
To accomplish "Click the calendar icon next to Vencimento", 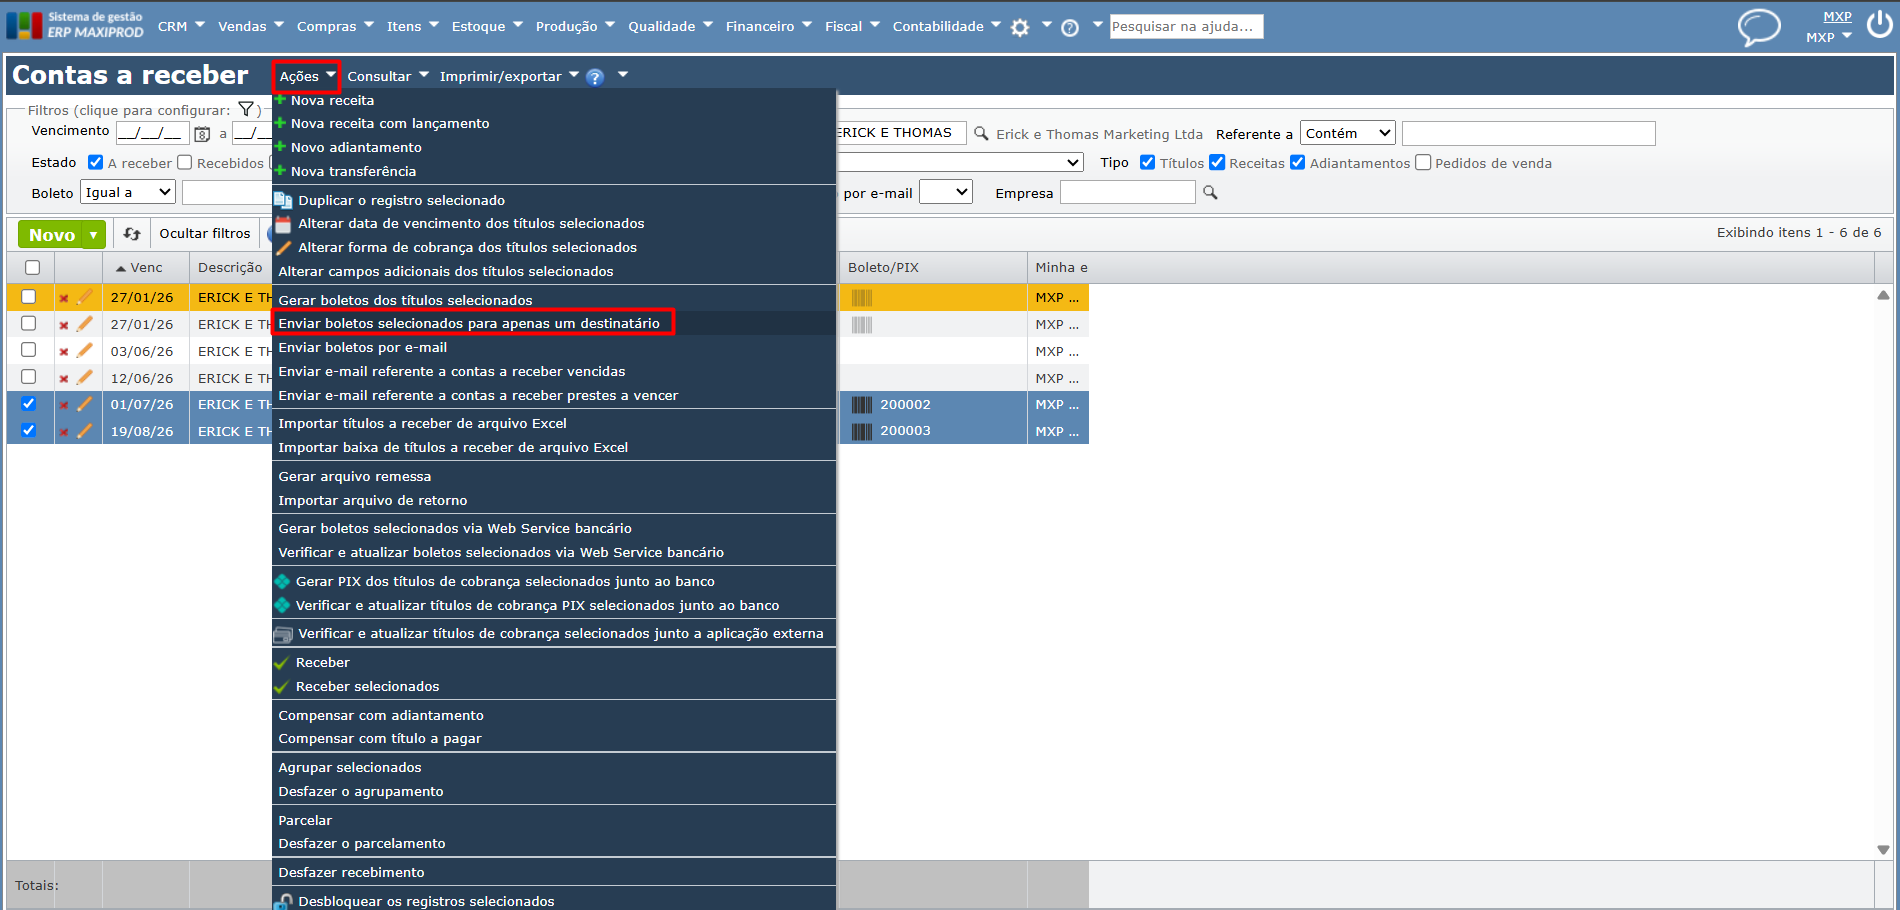I will (x=202, y=134).
